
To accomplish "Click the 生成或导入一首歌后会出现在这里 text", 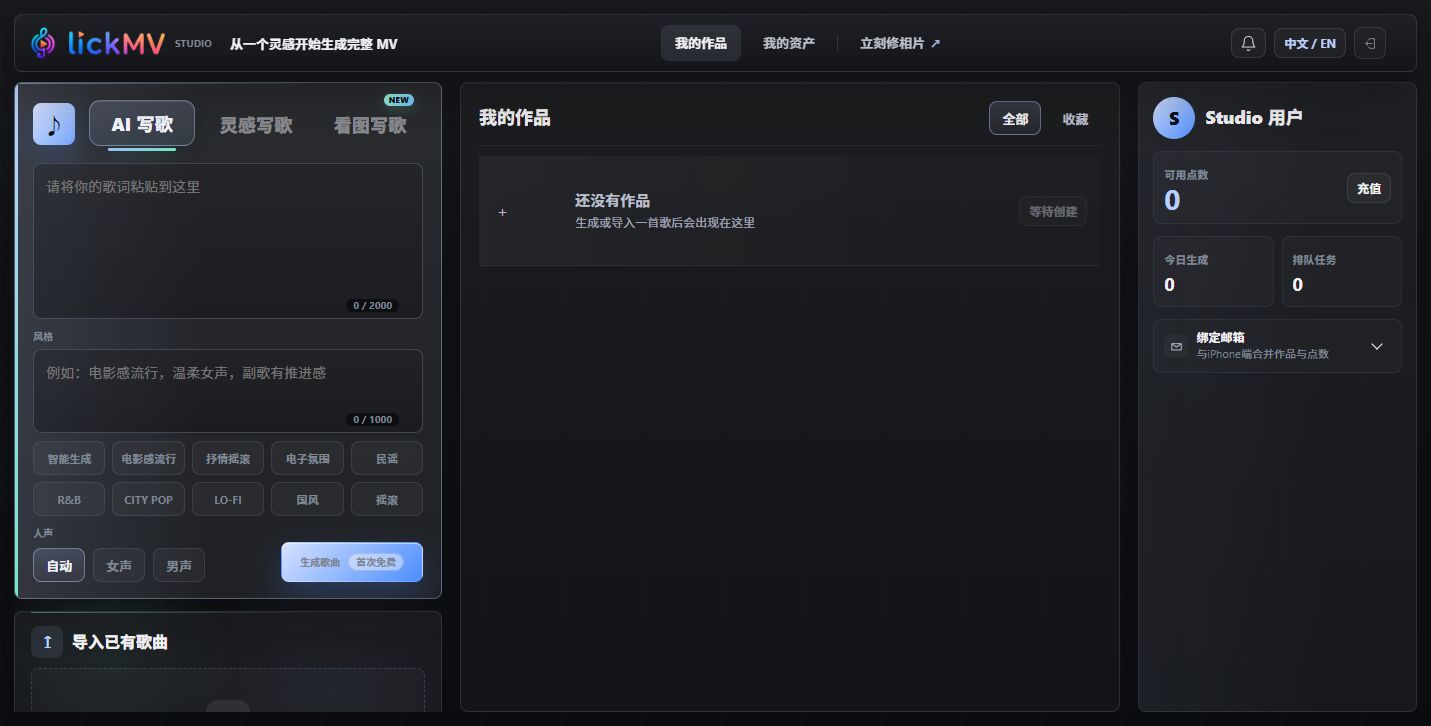I will 665,222.
